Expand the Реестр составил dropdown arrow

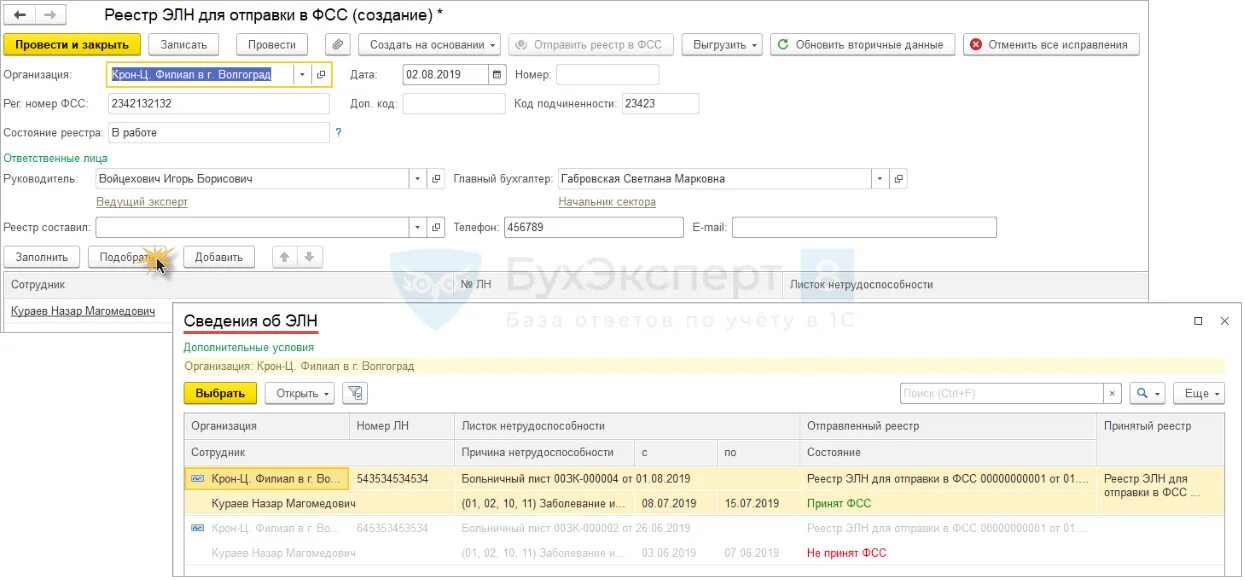418,228
